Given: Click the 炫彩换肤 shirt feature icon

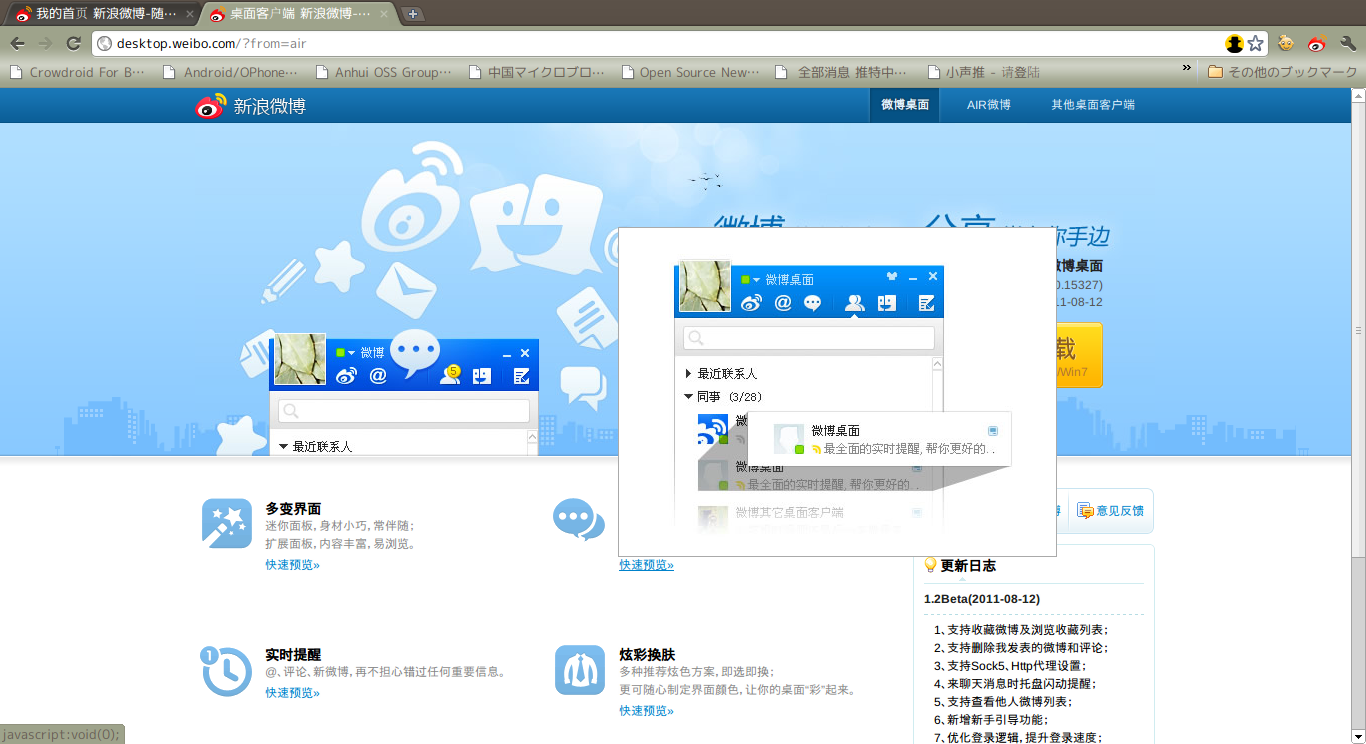Looking at the screenshot, I should 580,670.
